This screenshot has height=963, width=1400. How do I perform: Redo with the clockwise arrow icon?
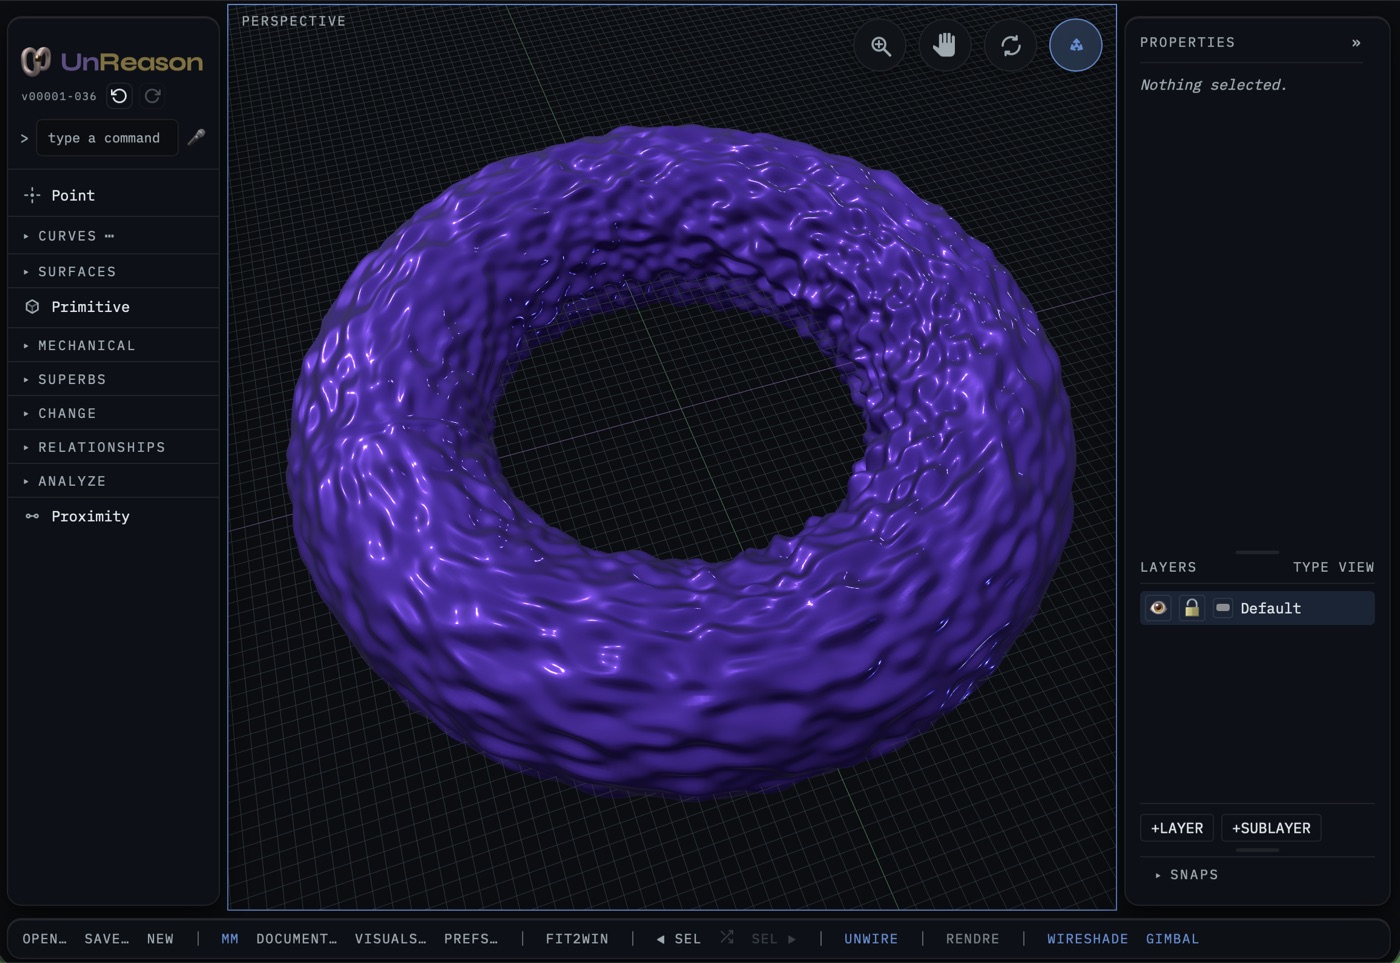[x=153, y=96]
